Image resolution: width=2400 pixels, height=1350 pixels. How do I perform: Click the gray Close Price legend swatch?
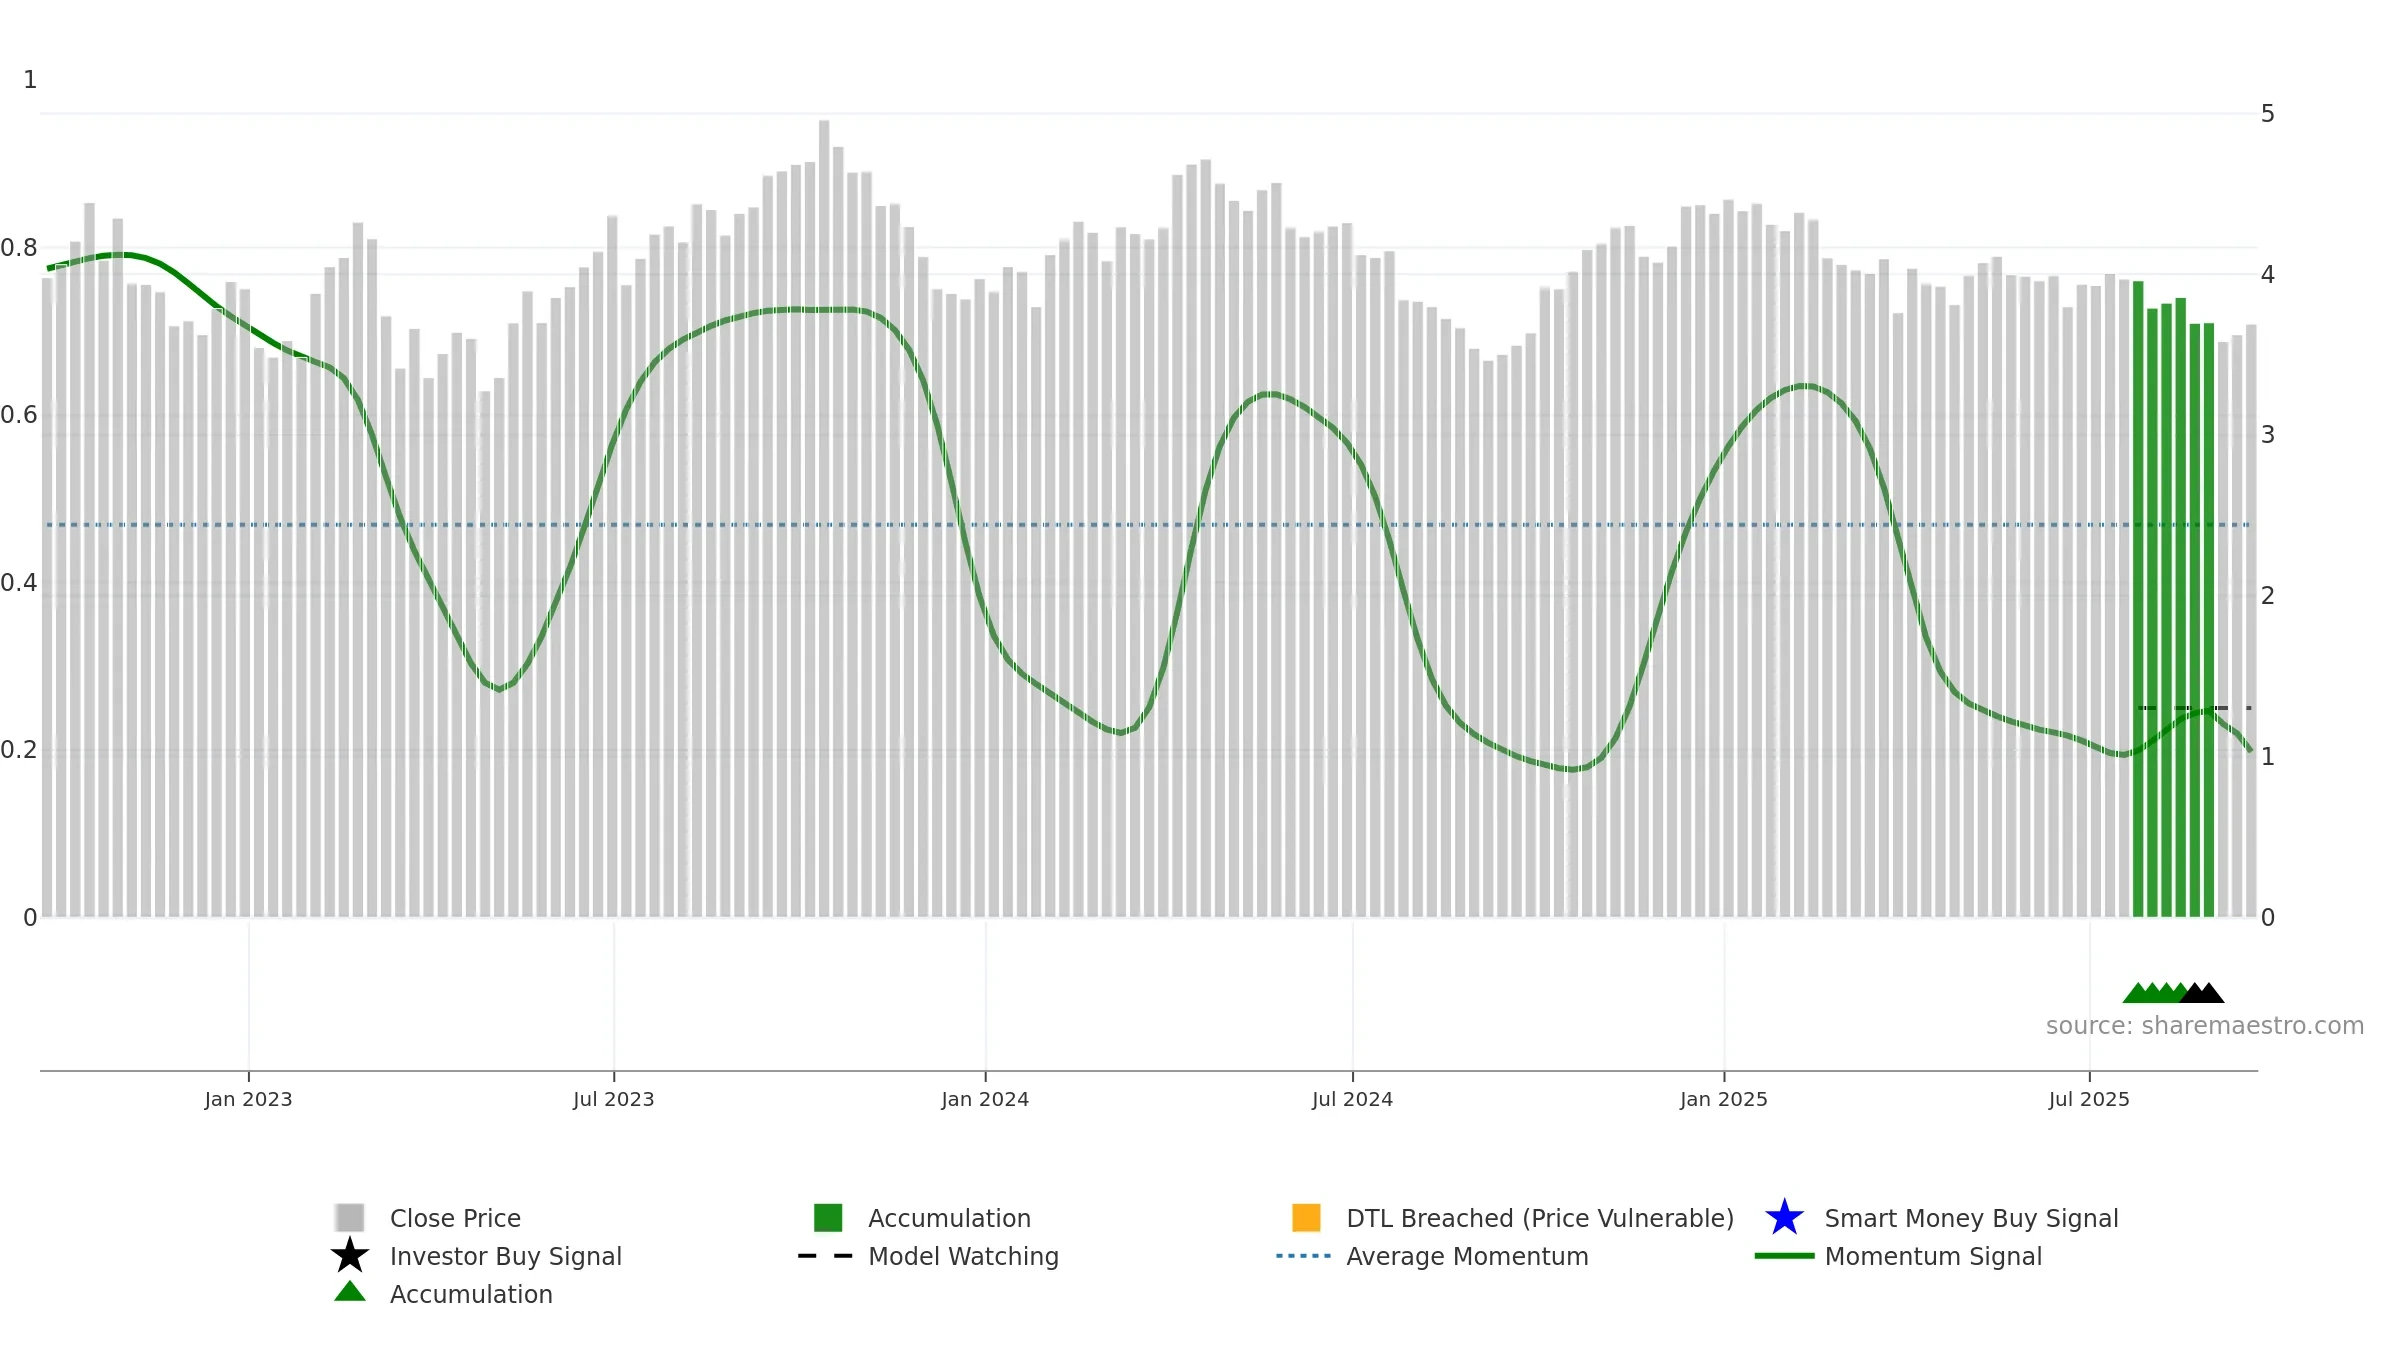350,1218
